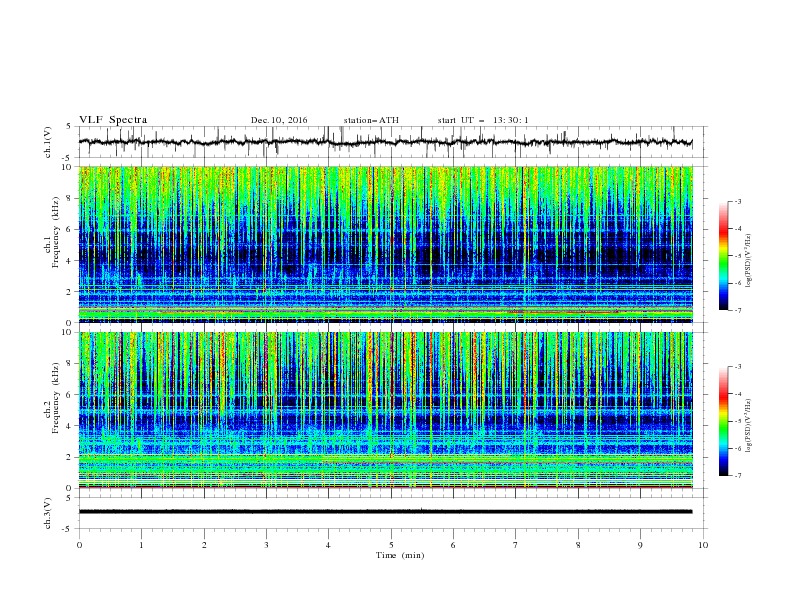Click the ch.1 spectrogram panel
Viewport: 792px width, 612px height.
385,244
